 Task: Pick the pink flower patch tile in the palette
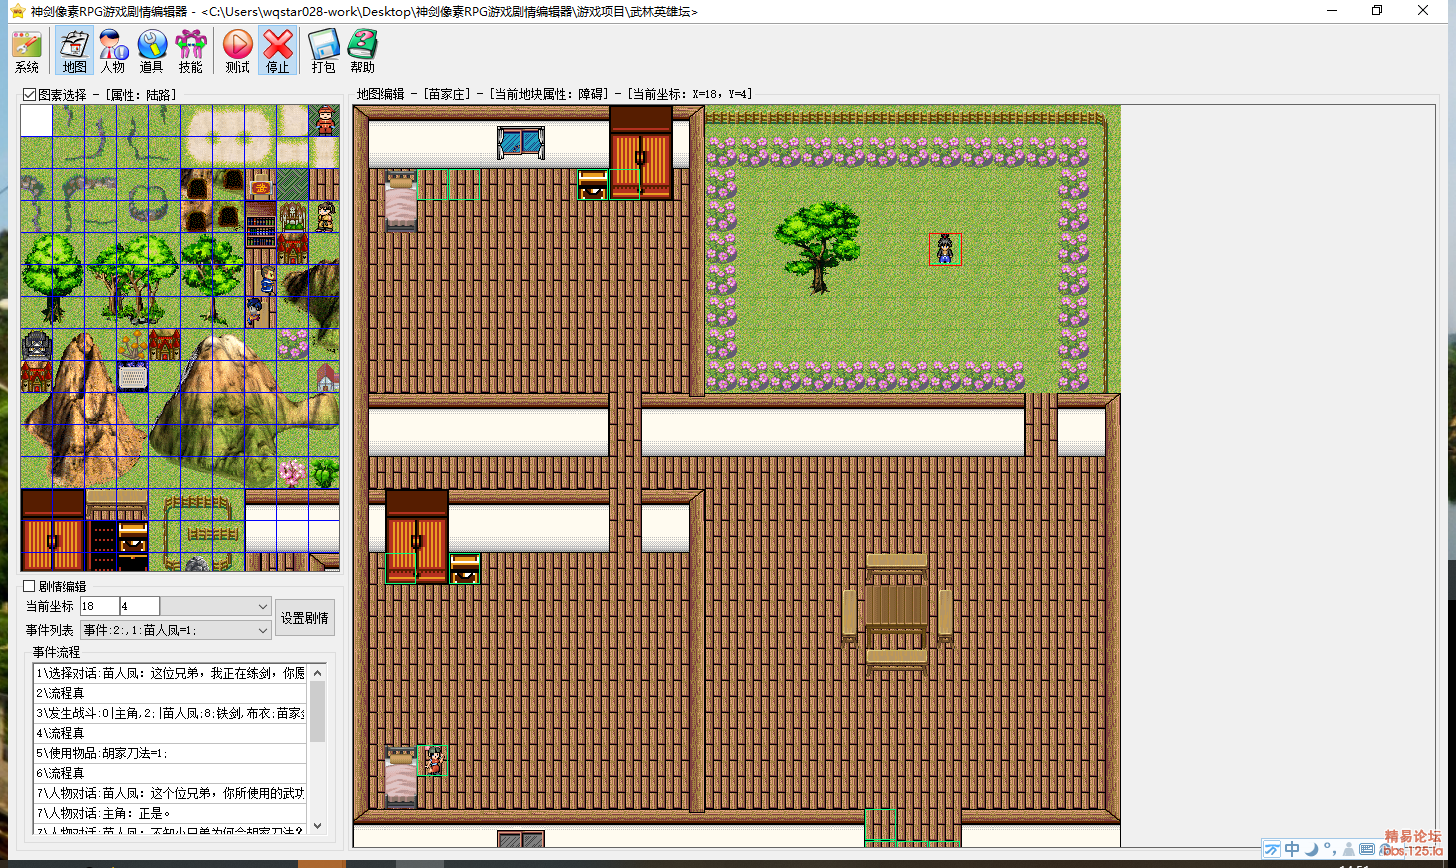(293, 345)
